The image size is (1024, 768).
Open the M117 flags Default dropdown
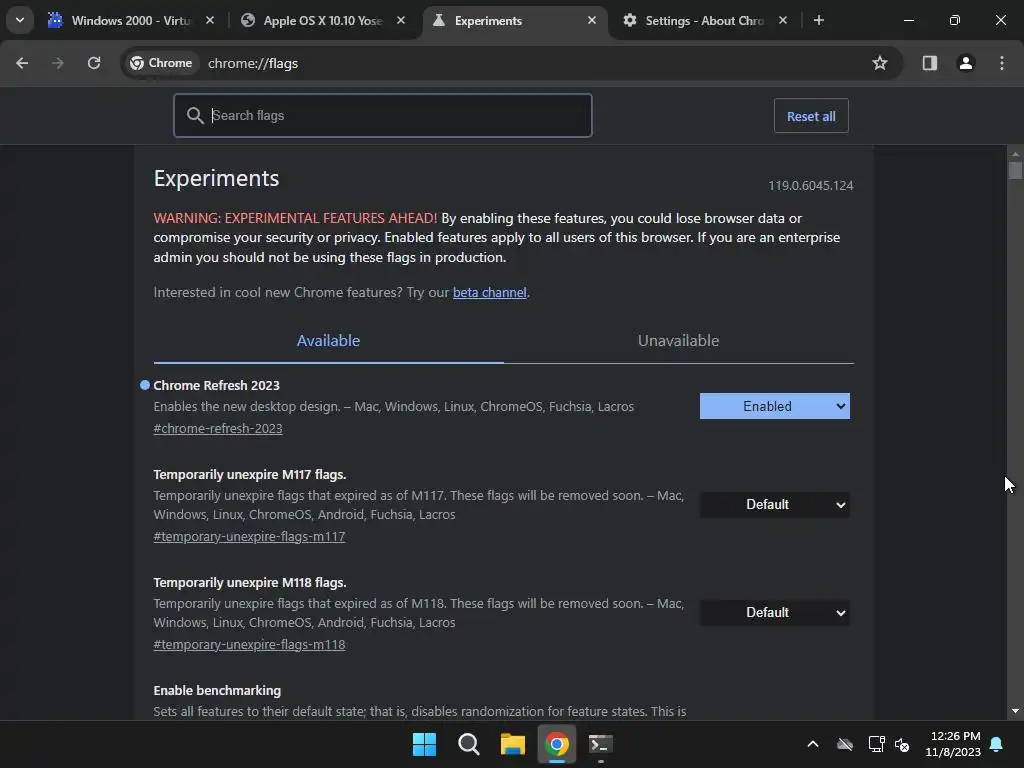pos(775,505)
